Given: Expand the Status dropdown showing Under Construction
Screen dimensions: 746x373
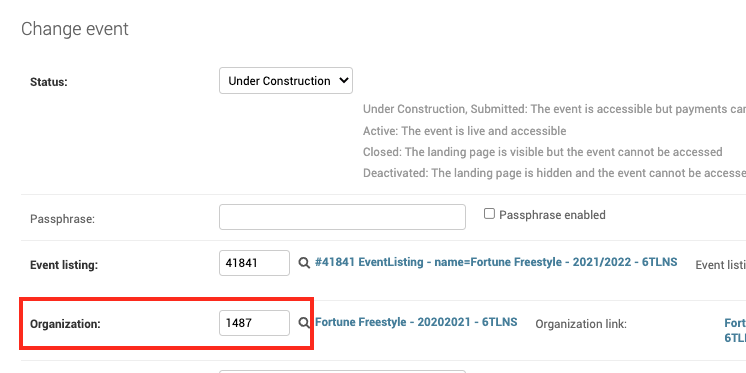Looking at the screenshot, I should tap(285, 80).
